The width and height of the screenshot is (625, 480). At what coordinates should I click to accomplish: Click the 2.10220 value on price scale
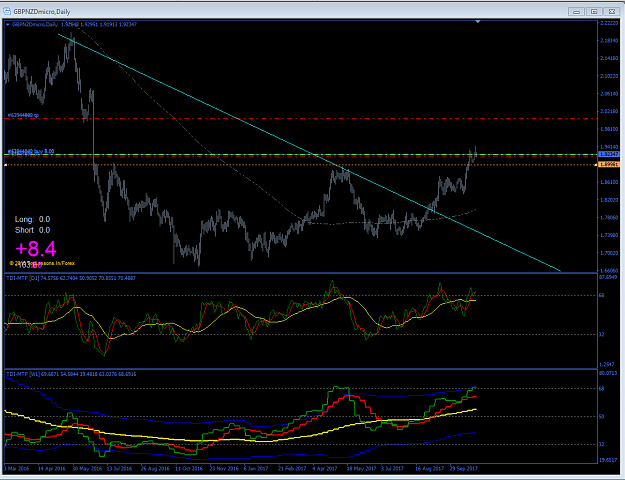click(x=609, y=76)
